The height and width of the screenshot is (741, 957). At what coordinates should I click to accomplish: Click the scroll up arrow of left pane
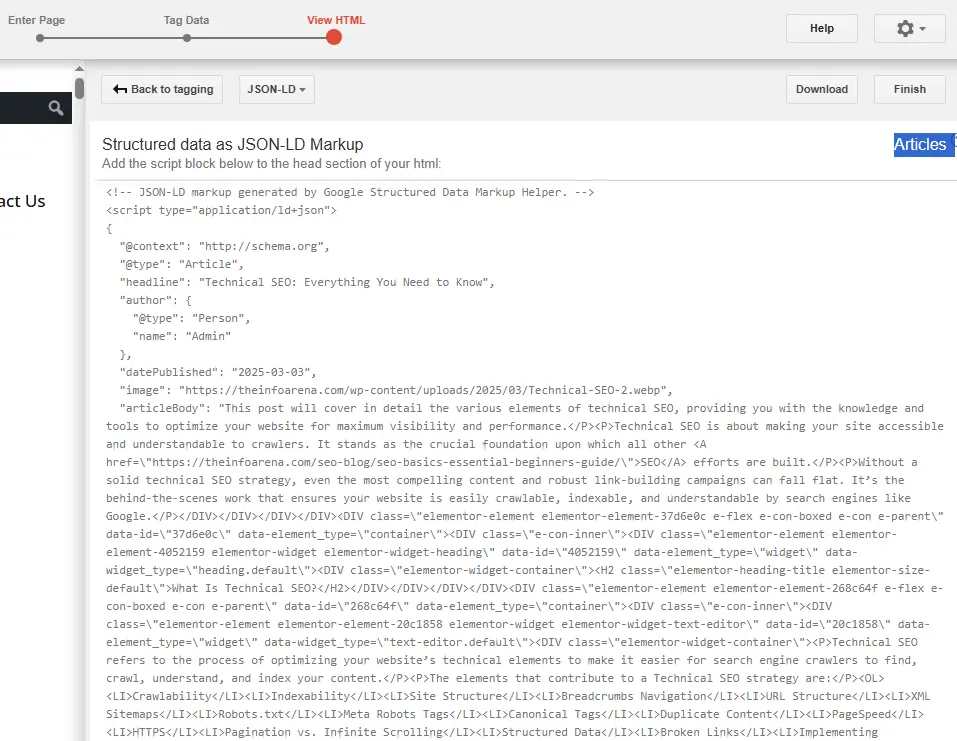(x=79, y=69)
